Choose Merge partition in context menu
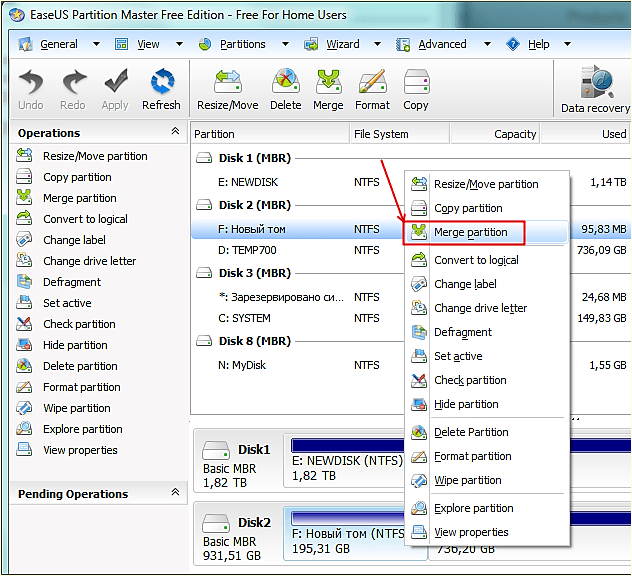The height and width of the screenshot is (576, 632). click(x=487, y=232)
